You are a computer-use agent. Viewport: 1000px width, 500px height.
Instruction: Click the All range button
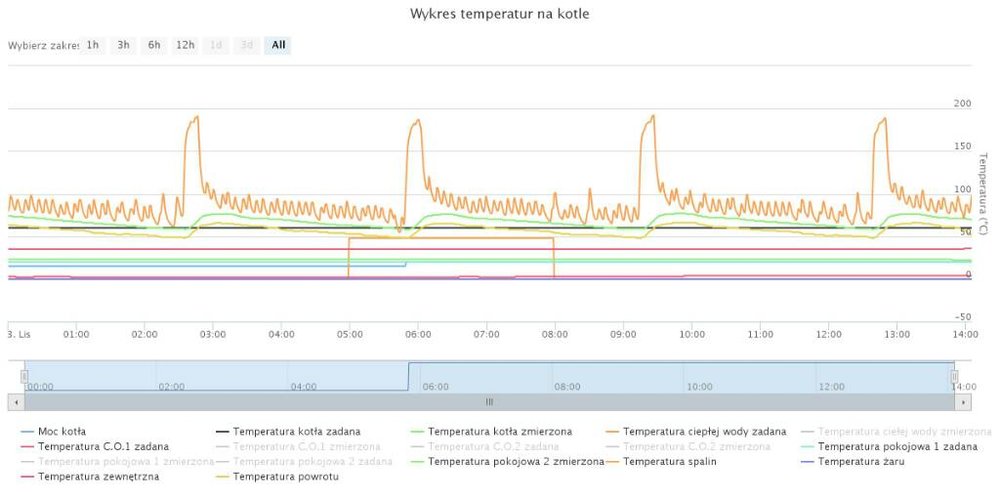click(278, 45)
